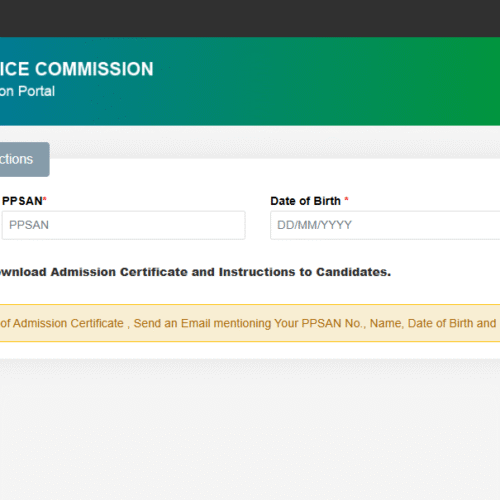
Task: Focus the PPSAN input field
Action: [124, 225]
